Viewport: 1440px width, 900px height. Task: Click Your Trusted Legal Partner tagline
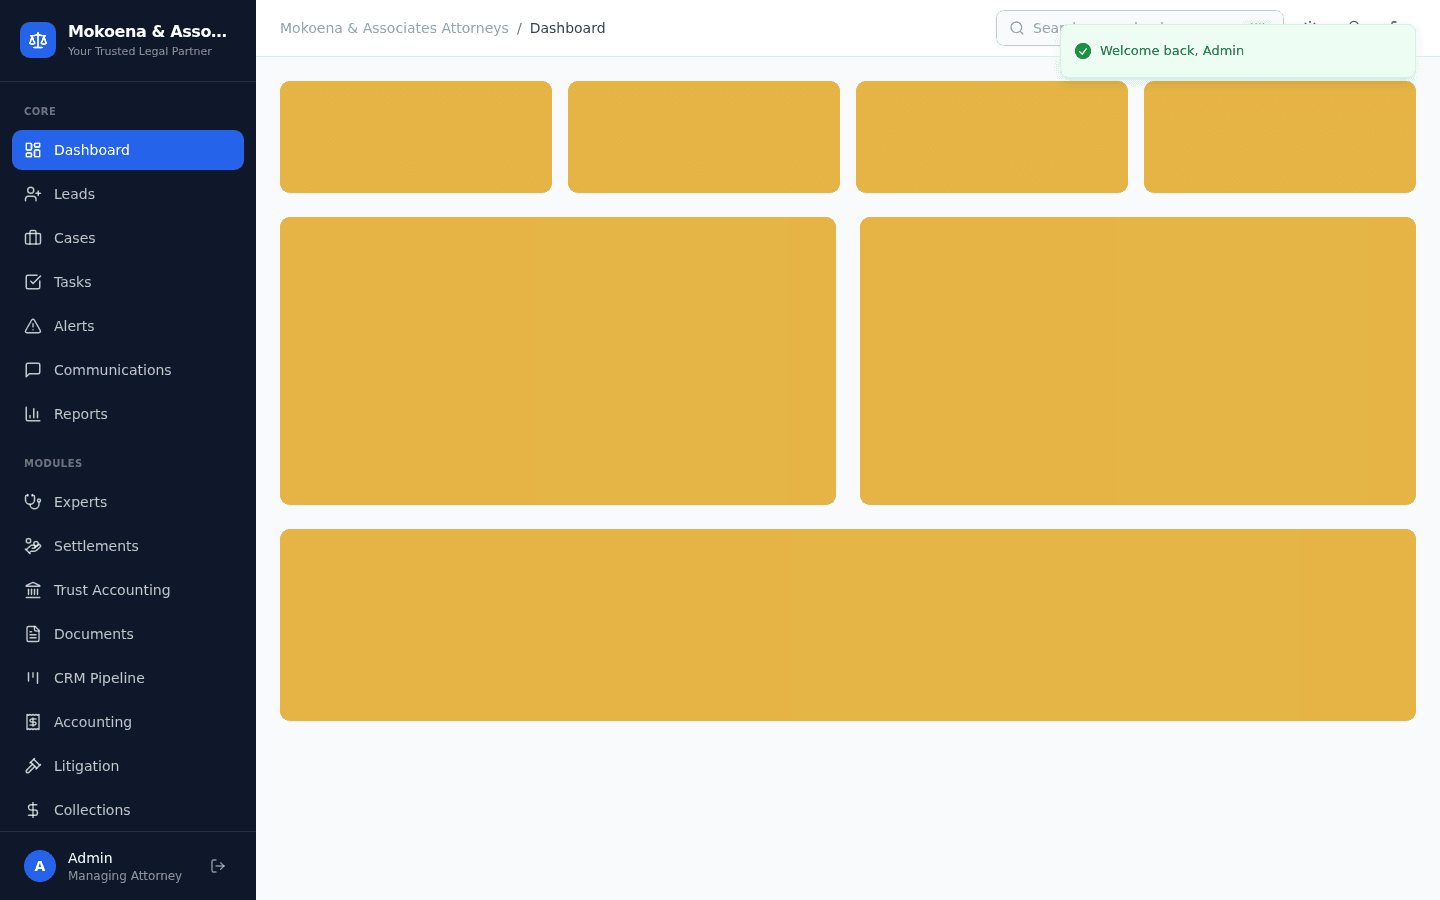140,51
